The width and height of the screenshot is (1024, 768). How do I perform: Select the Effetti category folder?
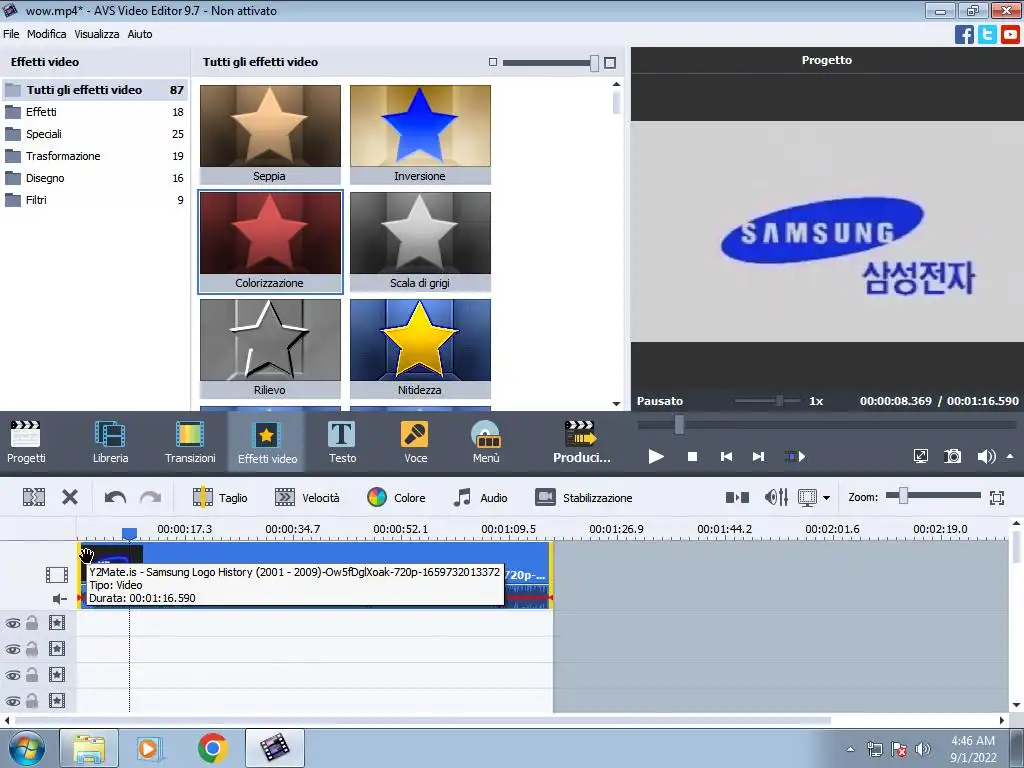[95, 112]
